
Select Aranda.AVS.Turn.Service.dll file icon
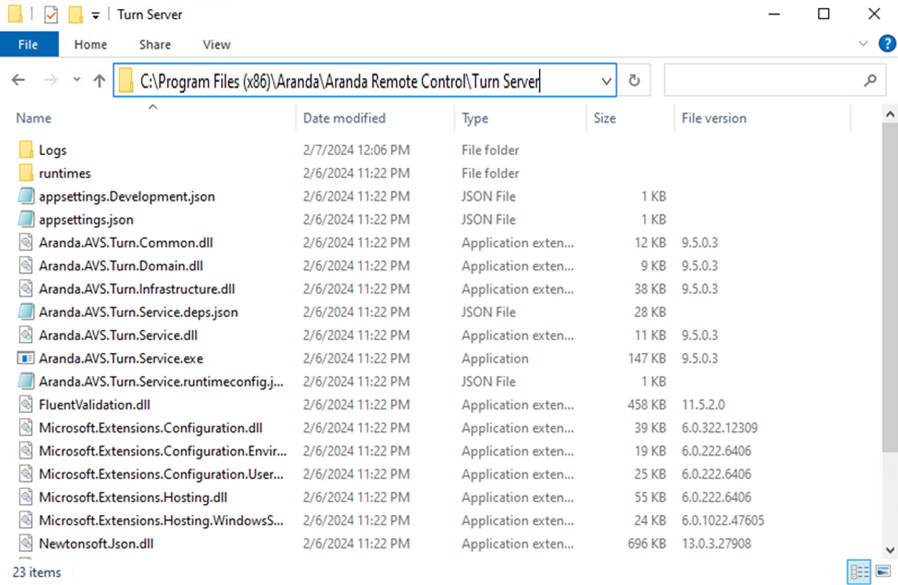click(x=26, y=335)
